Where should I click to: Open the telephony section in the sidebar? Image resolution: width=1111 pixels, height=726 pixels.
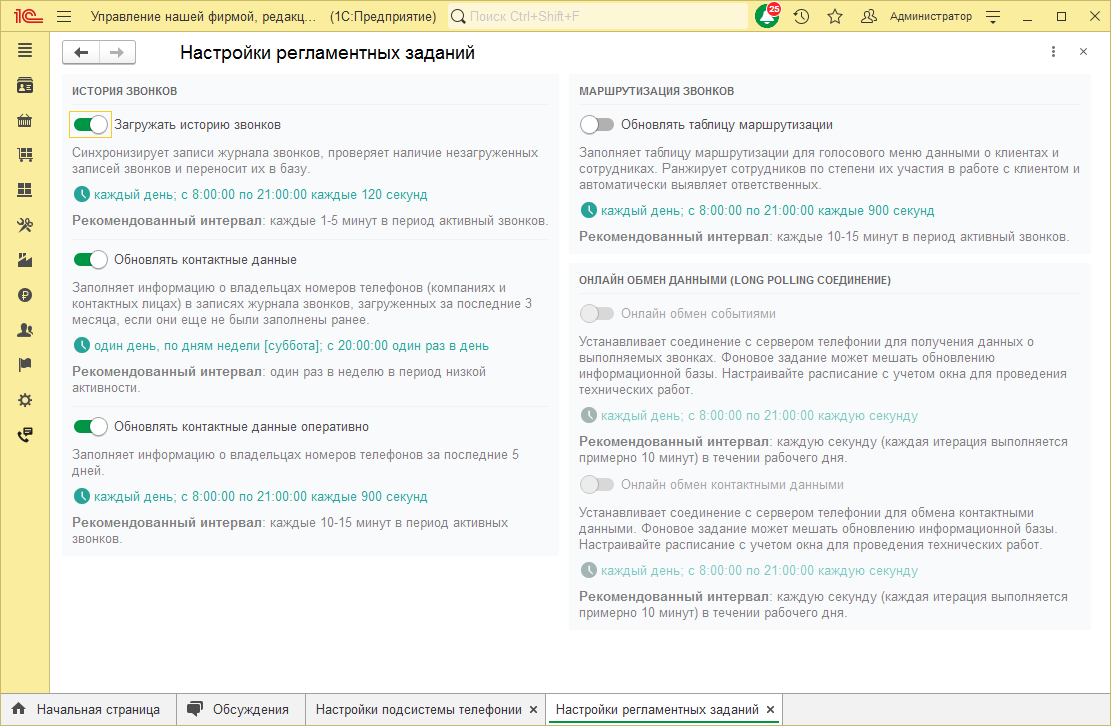pos(25,435)
